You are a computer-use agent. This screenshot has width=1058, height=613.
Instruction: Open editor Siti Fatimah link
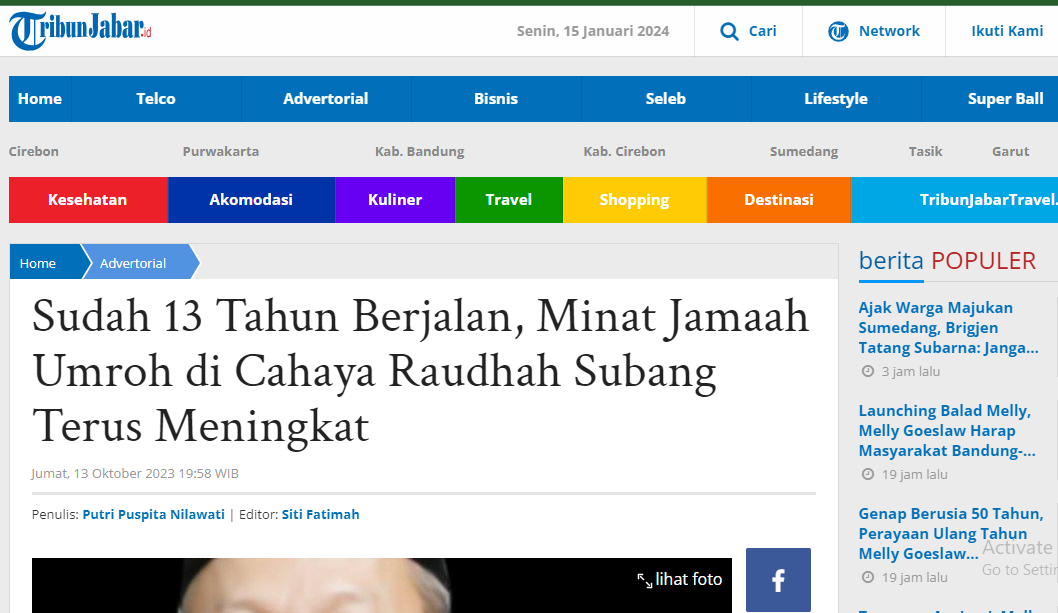click(321, 514)
